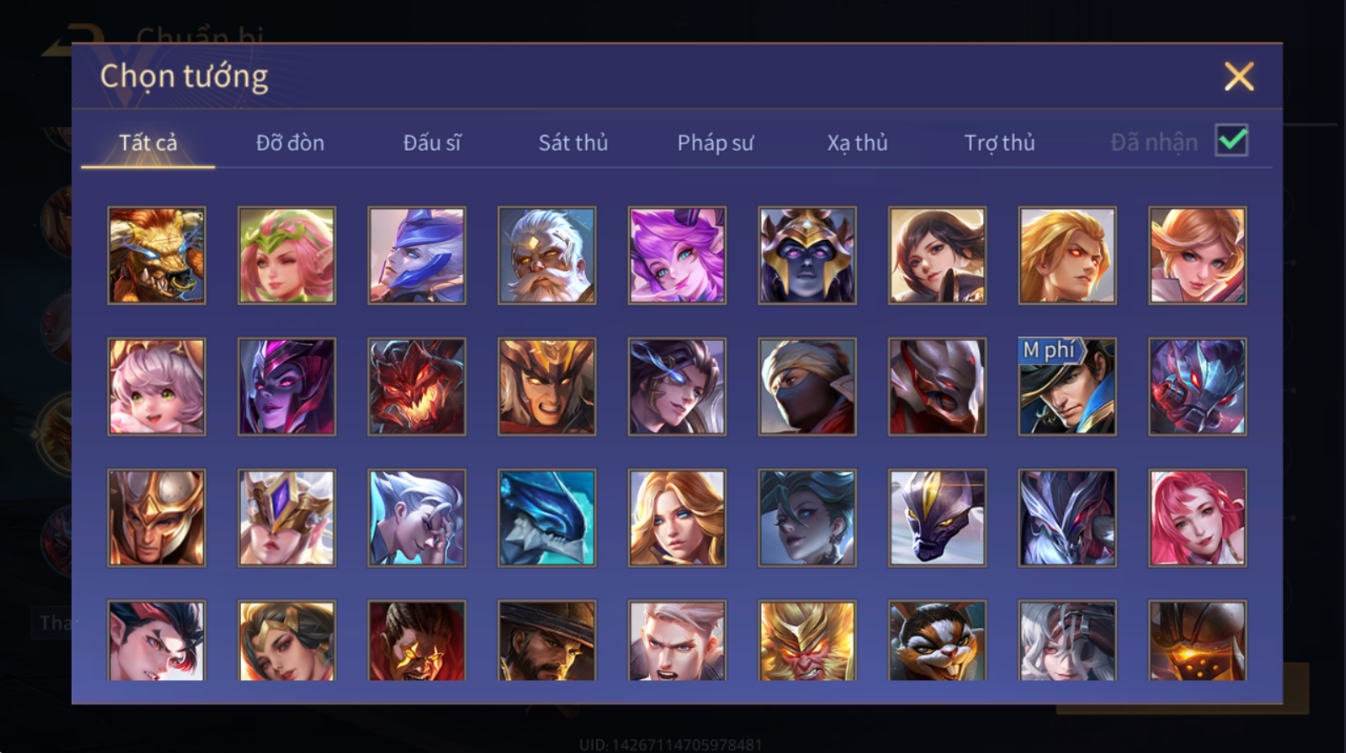Choose the white-bearded old man hero
This screenshot has width=1346, height=753.
[x=547, y=255]
